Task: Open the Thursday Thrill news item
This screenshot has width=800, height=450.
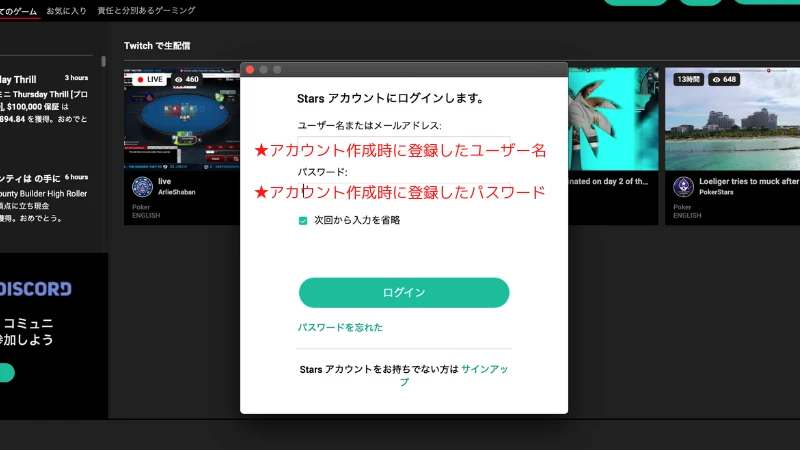Action: point(46,99)
